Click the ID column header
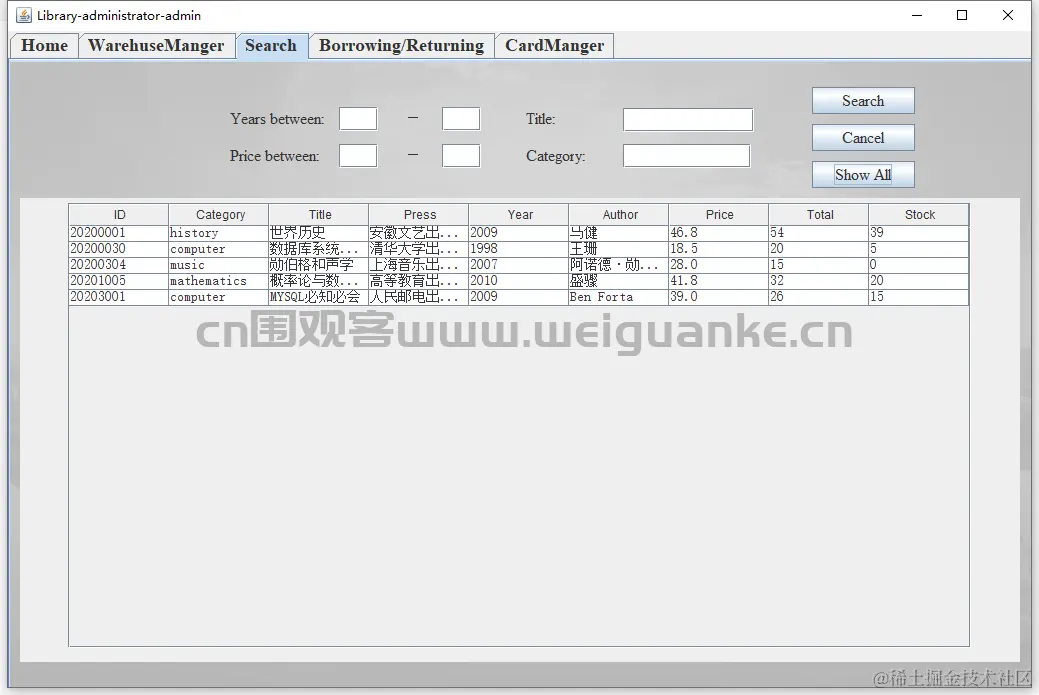 click(x=119, y=215)
